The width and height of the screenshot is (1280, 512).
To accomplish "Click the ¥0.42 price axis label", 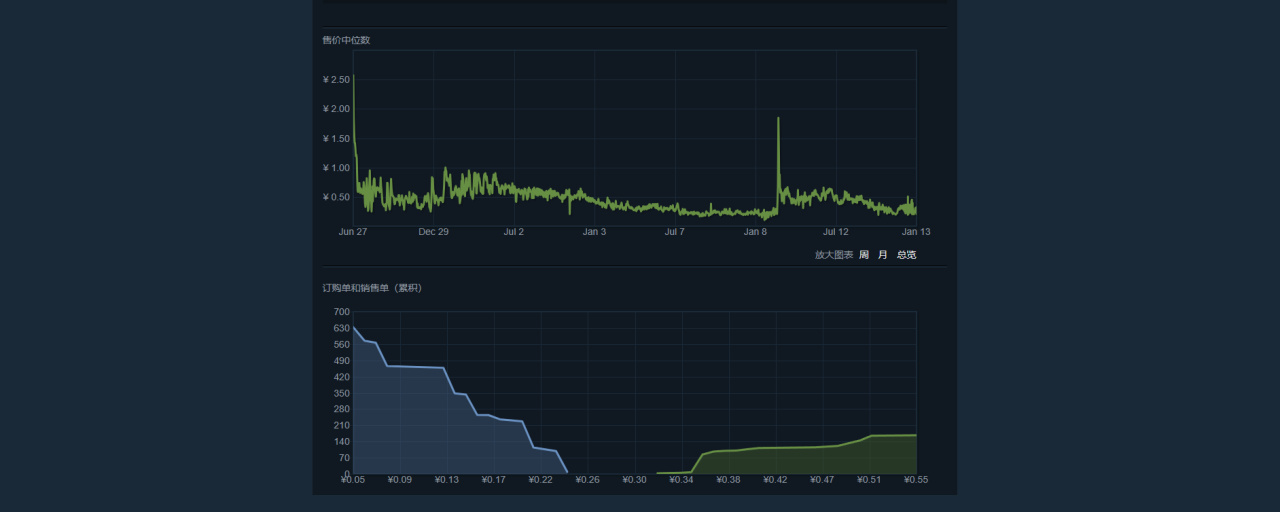I will (x=775, y=480).
